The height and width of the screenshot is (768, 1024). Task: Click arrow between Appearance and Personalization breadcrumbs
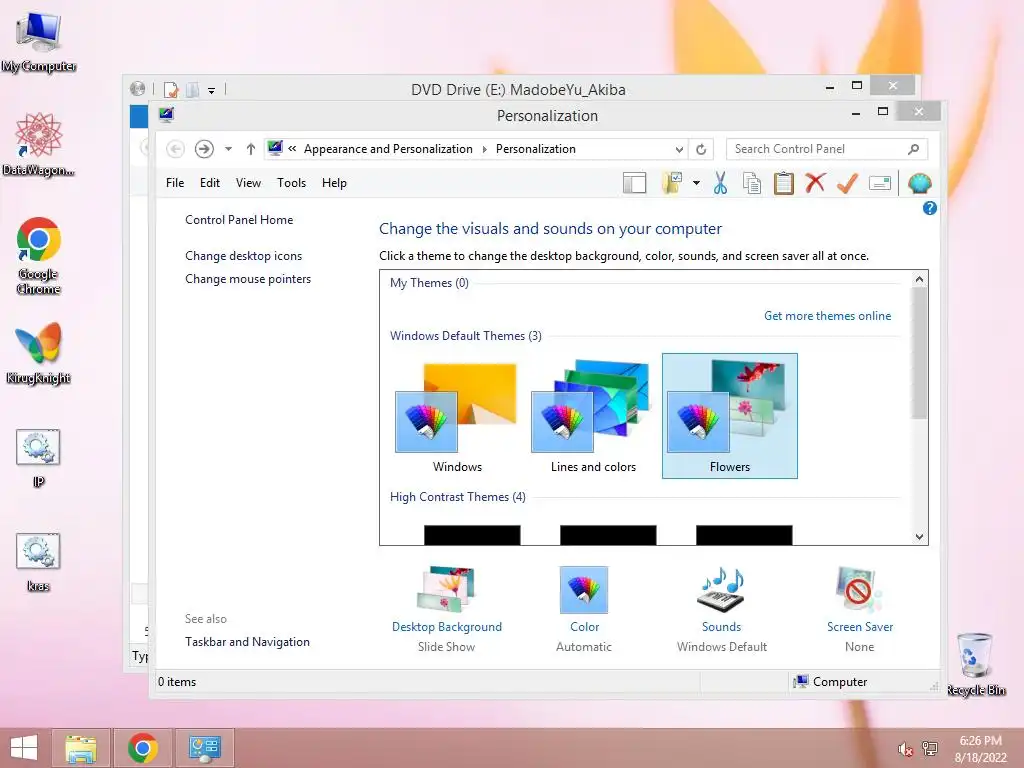(485, 150)
